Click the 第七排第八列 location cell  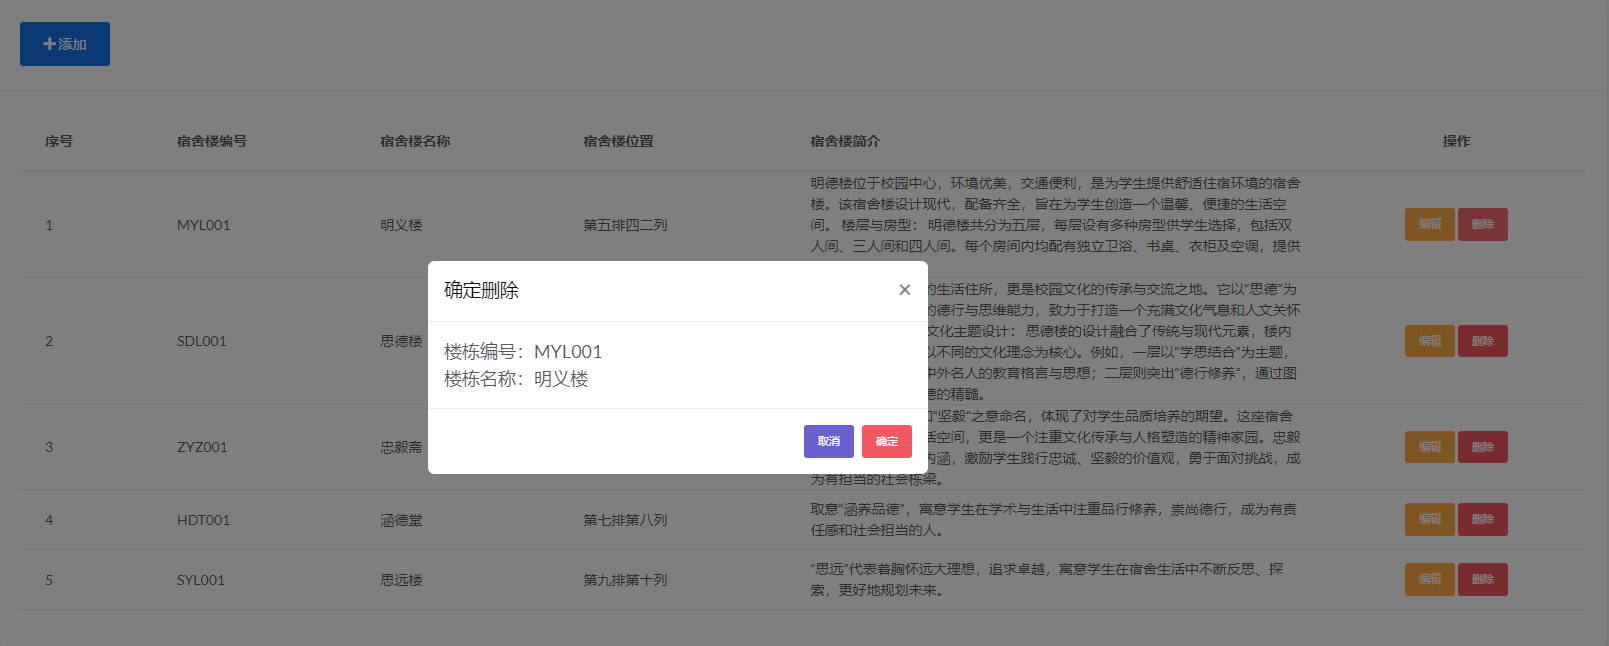pyautogui.click(x=625, y=520)
